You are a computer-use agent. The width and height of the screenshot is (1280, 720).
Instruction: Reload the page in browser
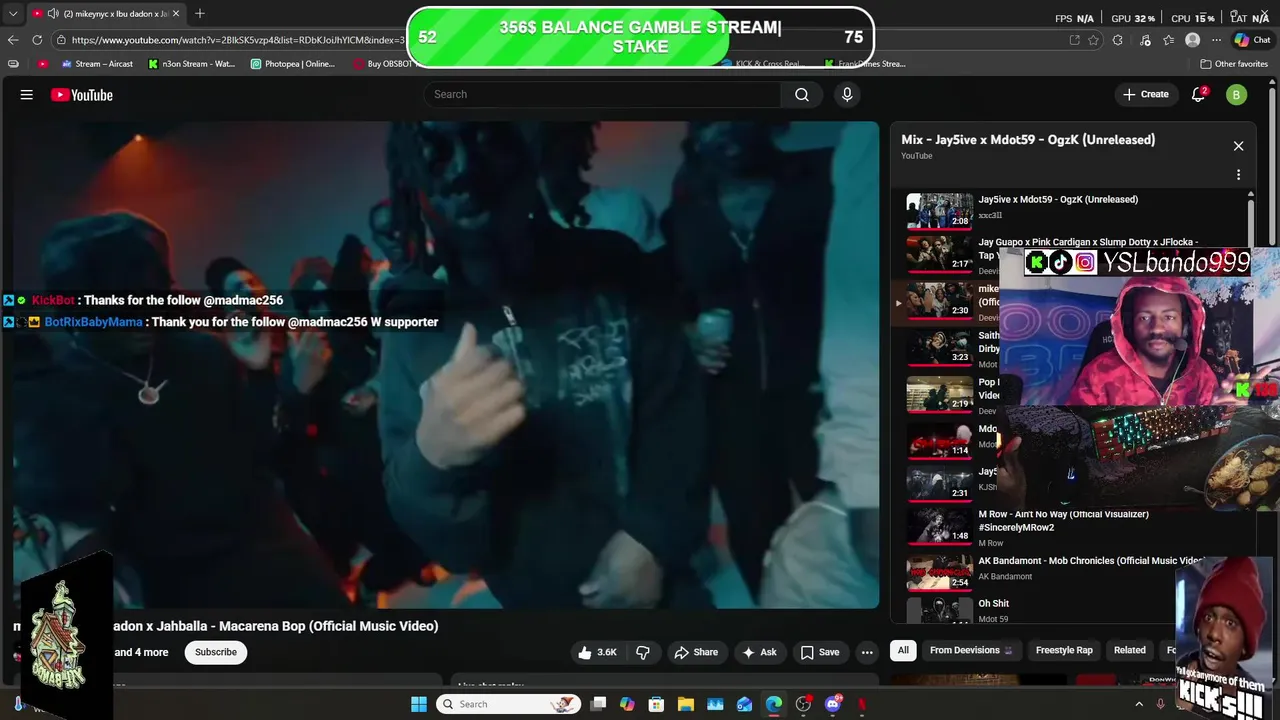pos(37,40)
